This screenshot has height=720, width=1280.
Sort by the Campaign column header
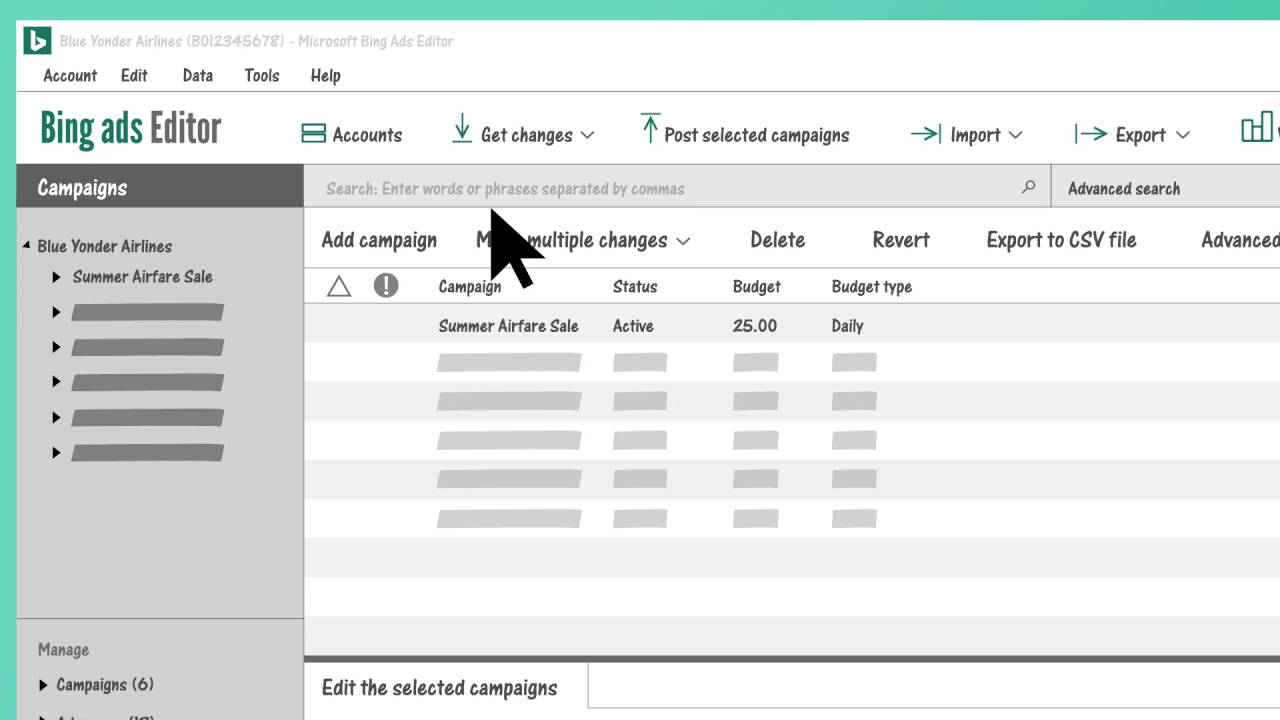[470, 287]
